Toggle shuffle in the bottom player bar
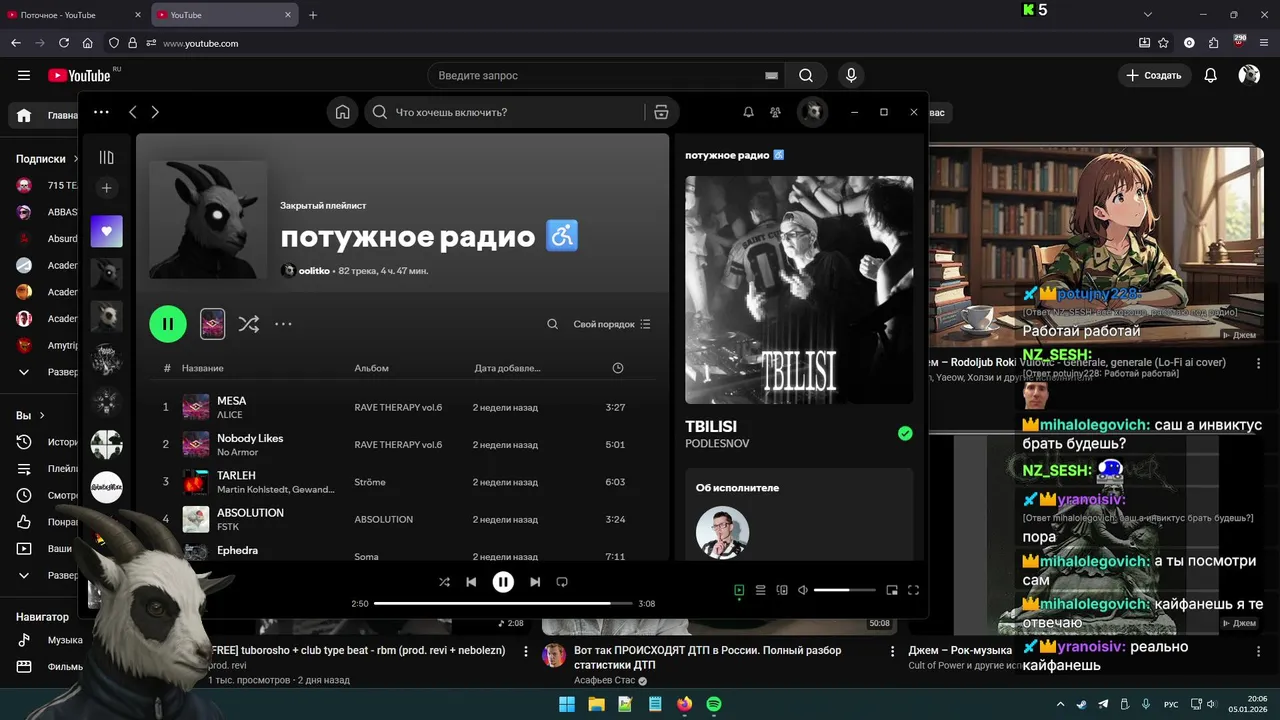This screenshot has width=1280, height=720. tap(444, 582)
